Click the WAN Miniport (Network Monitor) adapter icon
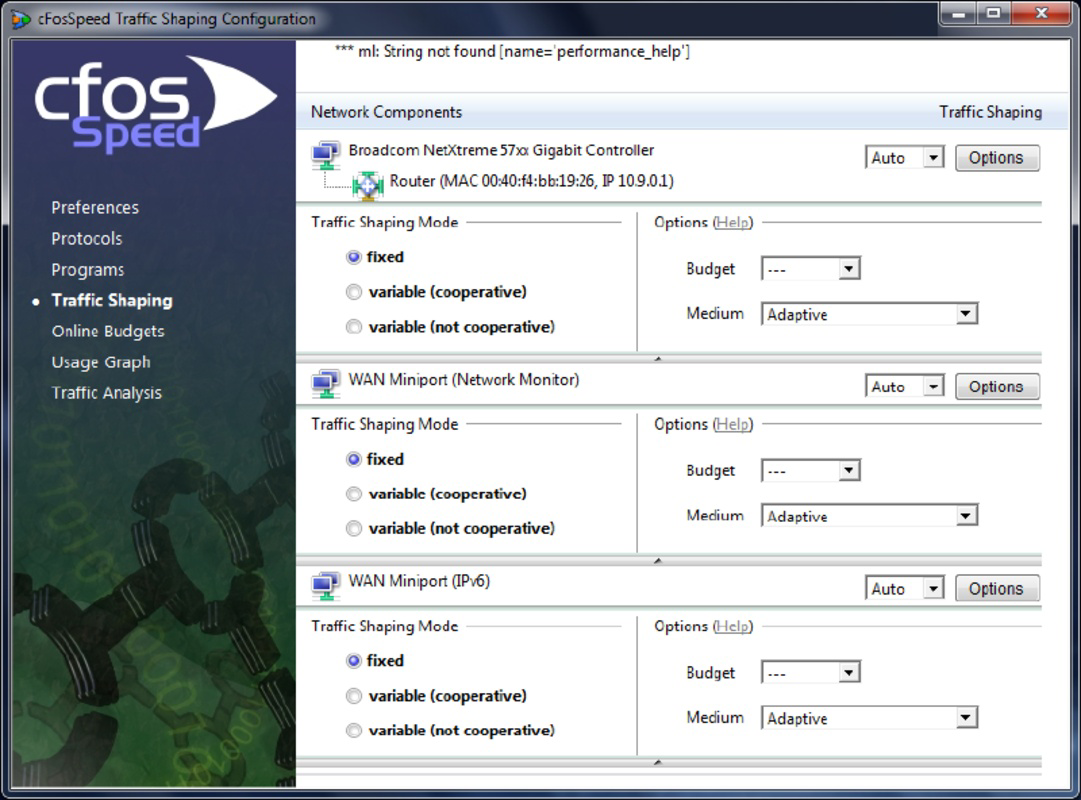This screenshot has height=800, width=1081. [x=325, y=382]
